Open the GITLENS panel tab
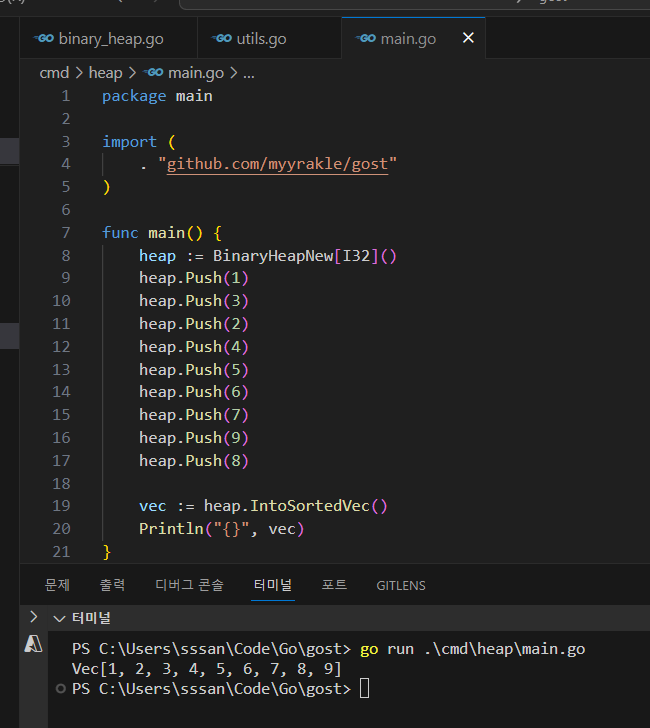Screen dimensions: 650x728 [x=400, y=585]
